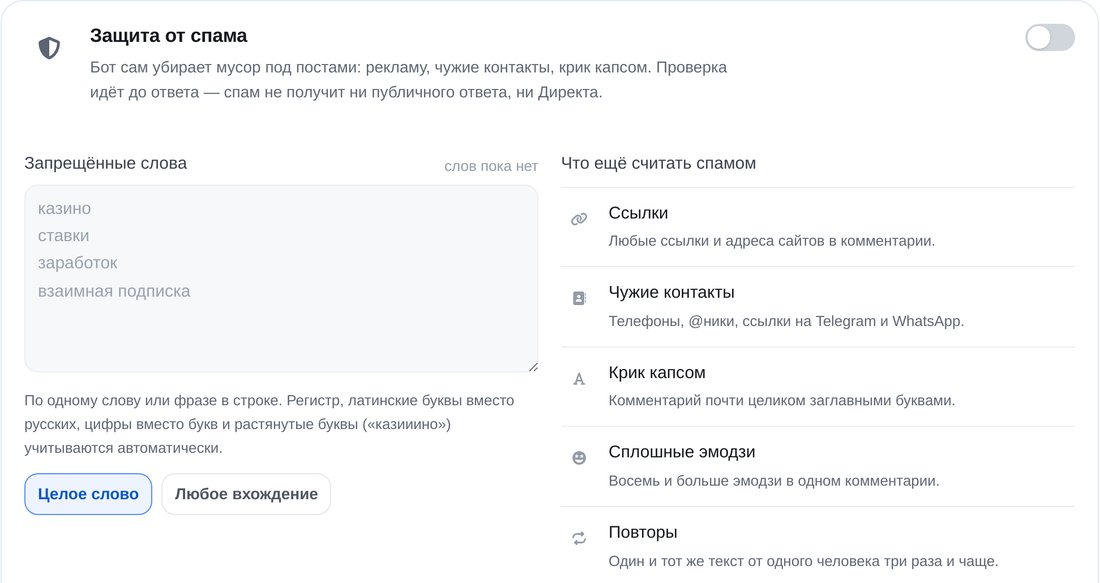Click description Комментарий почти целиком заглавными буквами
This screenshot has height=583, width=1100.
tap(782, 401)
